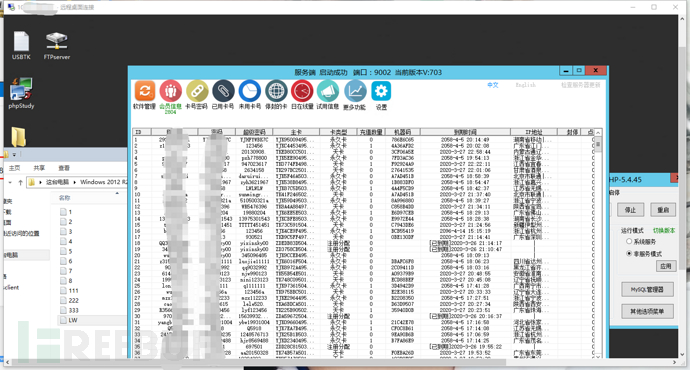690x370 pixels.
Task: Open 软件管理 orange refresh icon
Action: (144, 91)
